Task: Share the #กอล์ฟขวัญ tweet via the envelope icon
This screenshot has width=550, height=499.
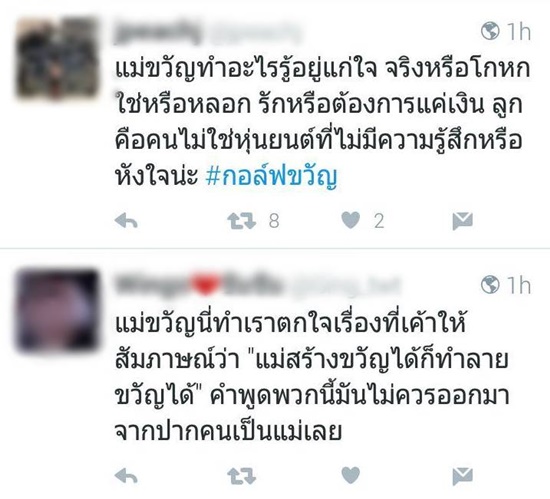Action: (x=463, y=221)
